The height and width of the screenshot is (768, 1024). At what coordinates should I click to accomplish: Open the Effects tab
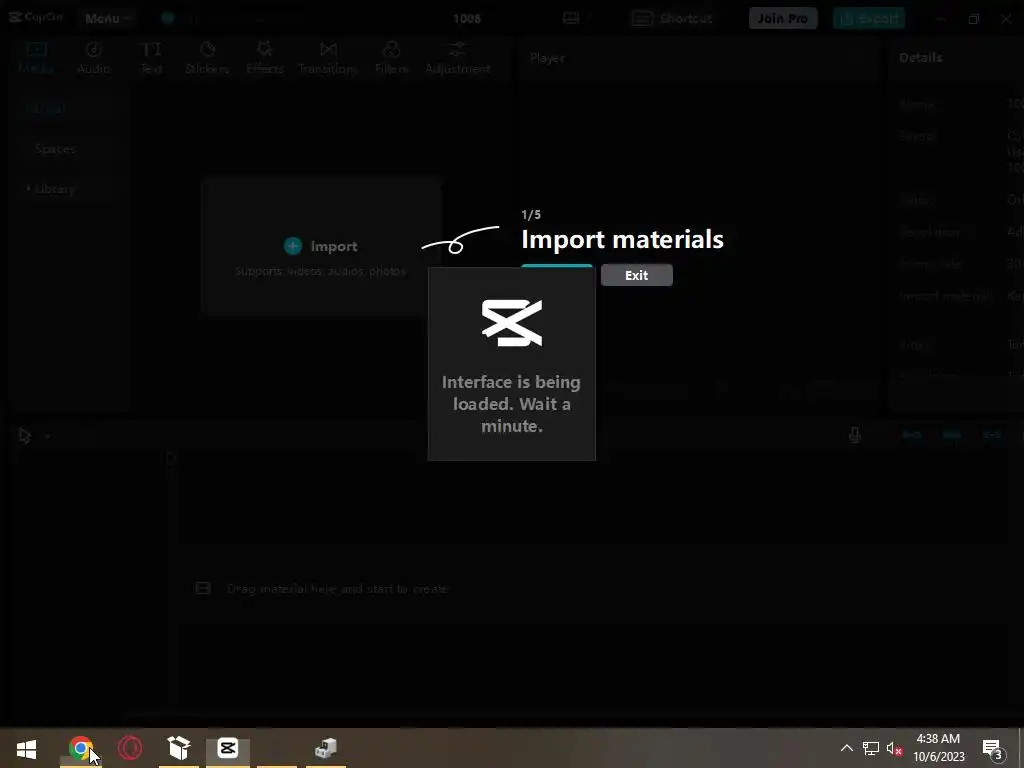click(264, 58)
